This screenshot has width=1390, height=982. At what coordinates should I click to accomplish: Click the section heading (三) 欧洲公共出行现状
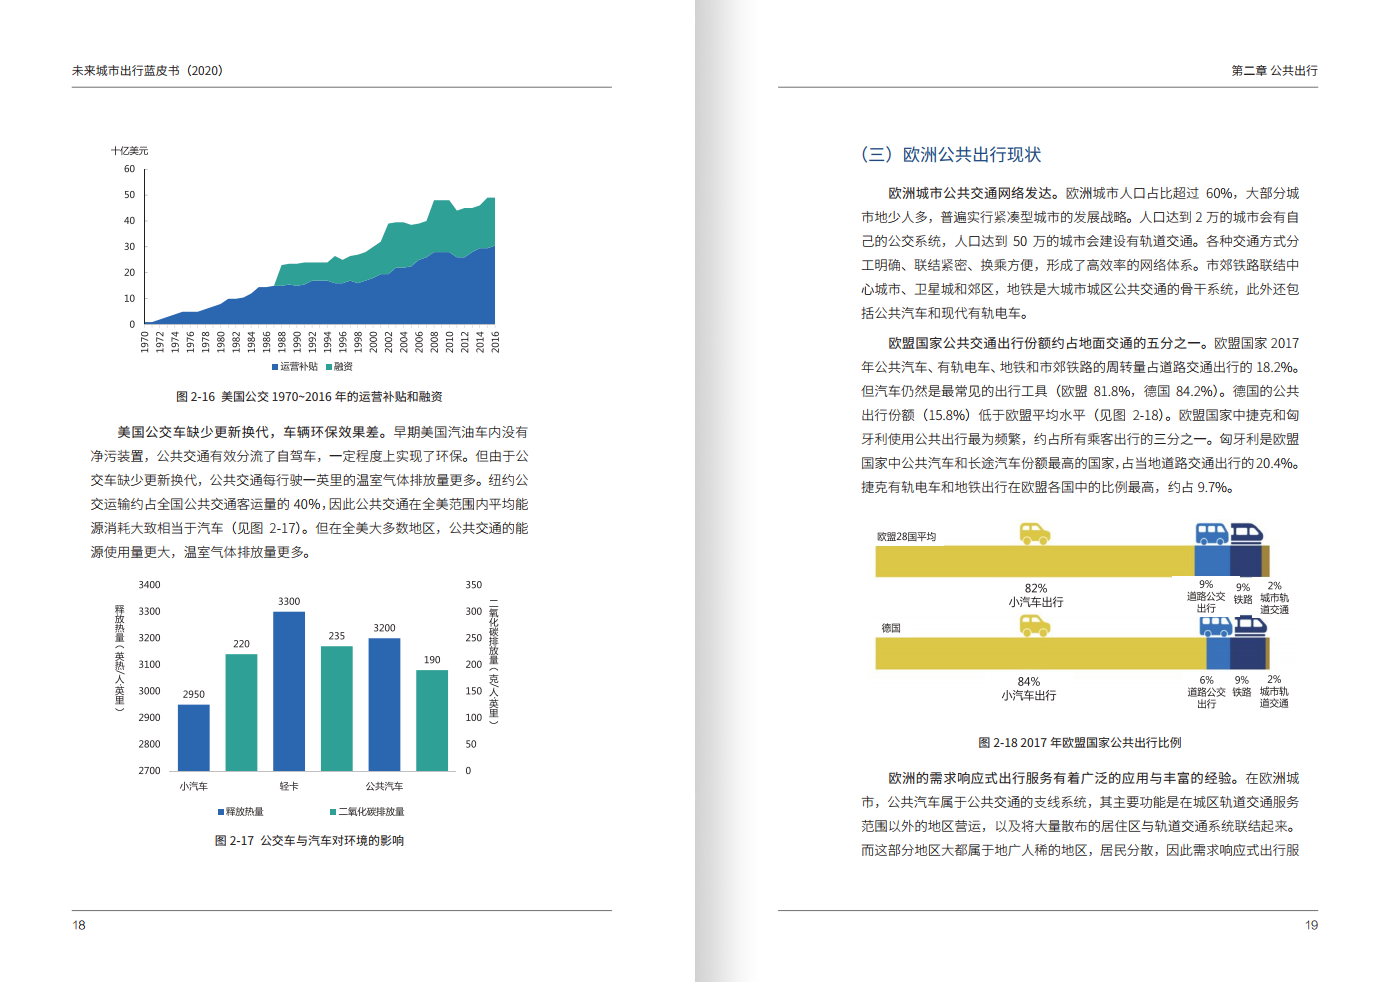point(951,155)
